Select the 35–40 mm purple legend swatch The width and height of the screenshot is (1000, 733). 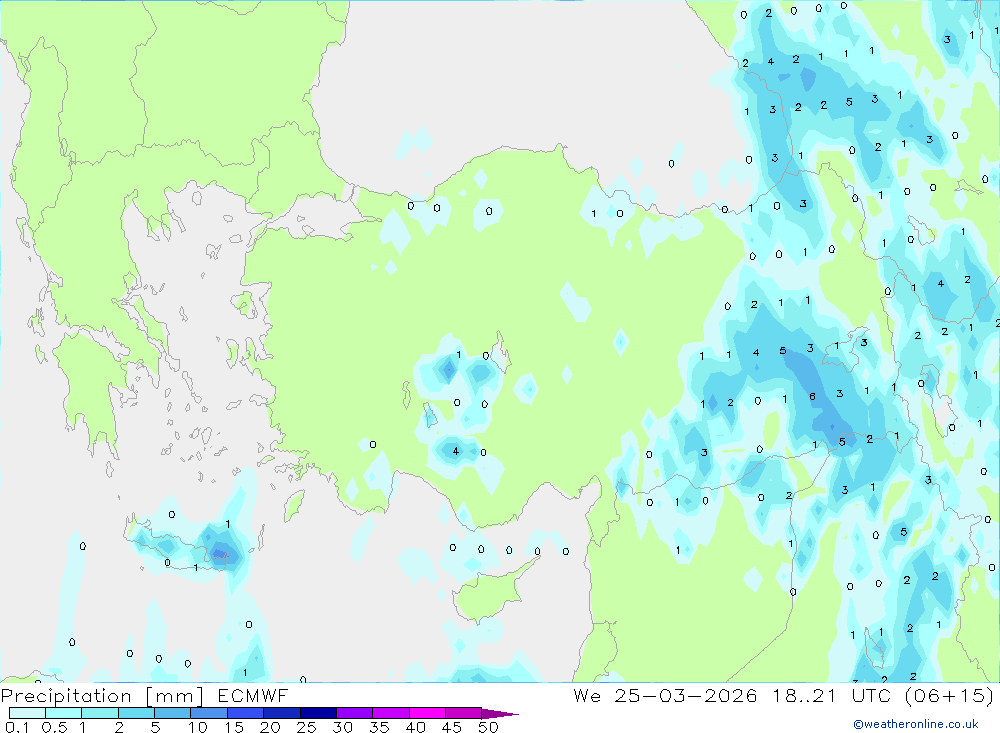391,713
